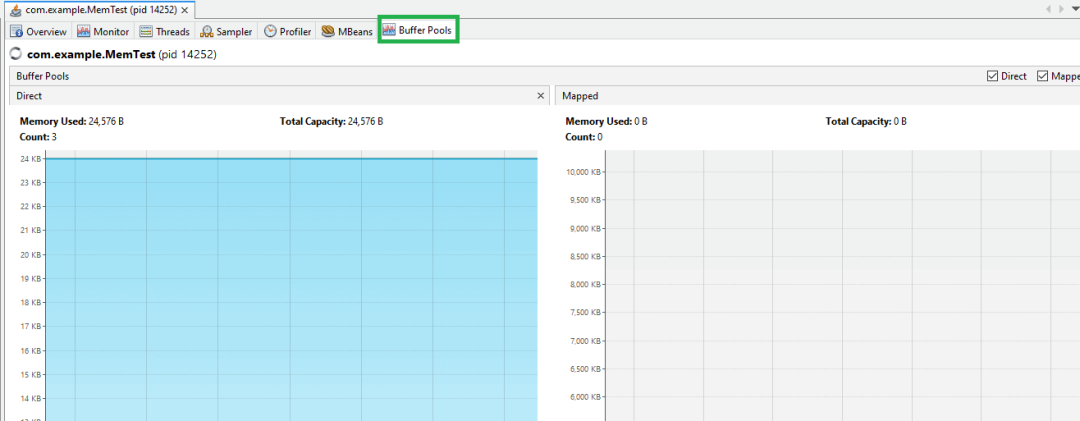Viewport: 1080px width, 421px height.
Task: Click the Sampler tab icon
Action: [x=207, y=32]
